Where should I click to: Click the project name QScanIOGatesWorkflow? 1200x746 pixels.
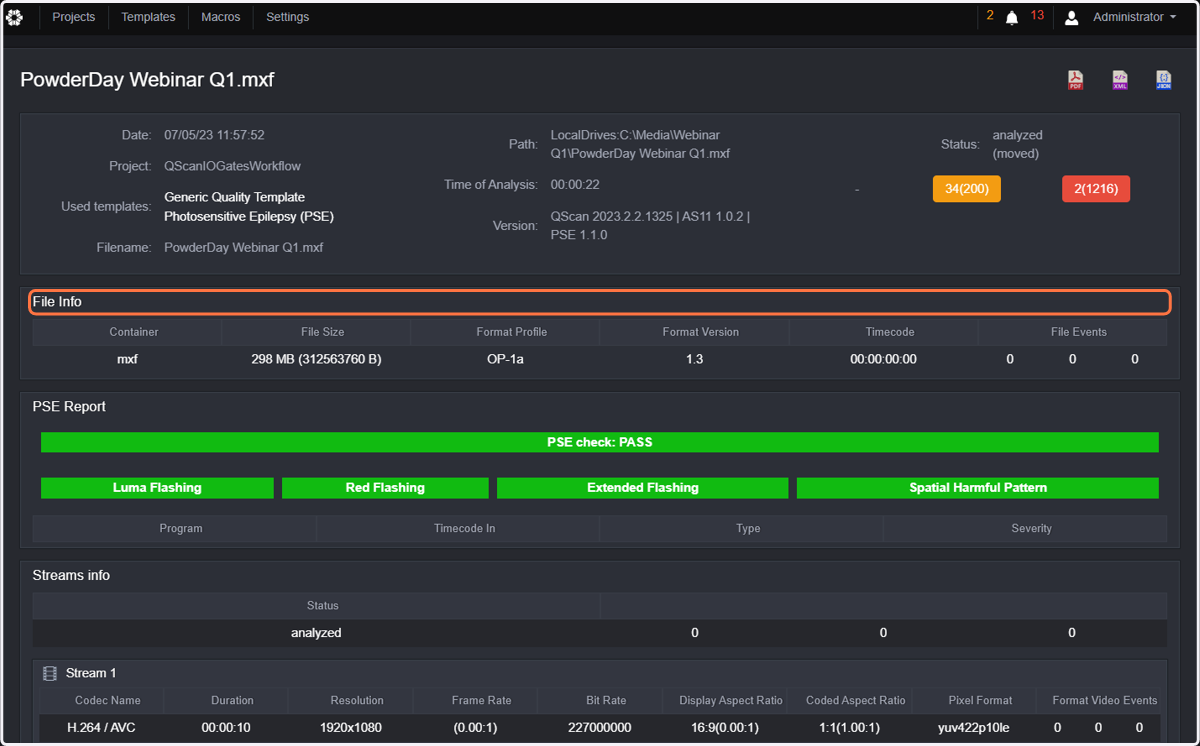pos(232,166)
